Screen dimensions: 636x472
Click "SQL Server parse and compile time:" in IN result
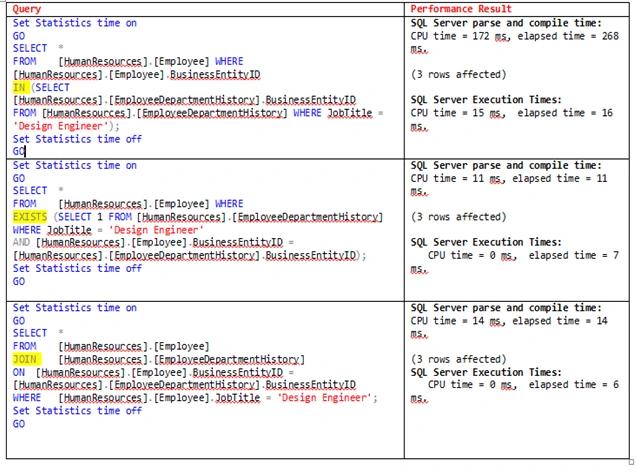point(506,23)
